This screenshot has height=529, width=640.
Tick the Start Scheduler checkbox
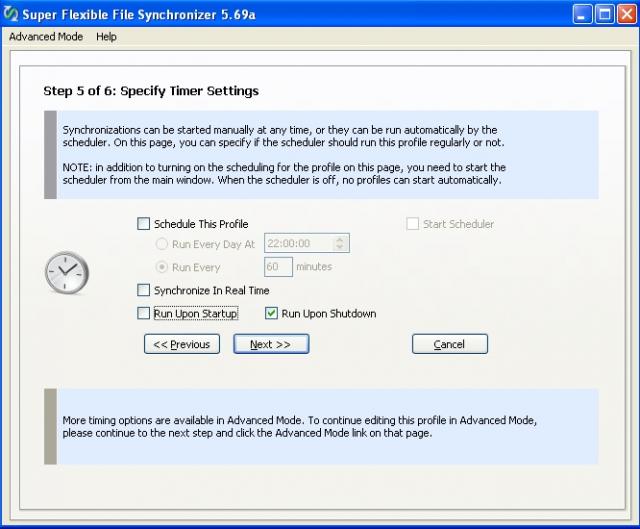412,224
